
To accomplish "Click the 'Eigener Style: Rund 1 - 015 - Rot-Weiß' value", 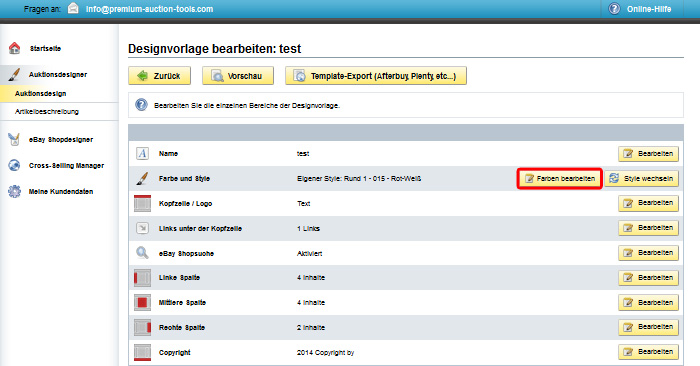I will point(359,179).
